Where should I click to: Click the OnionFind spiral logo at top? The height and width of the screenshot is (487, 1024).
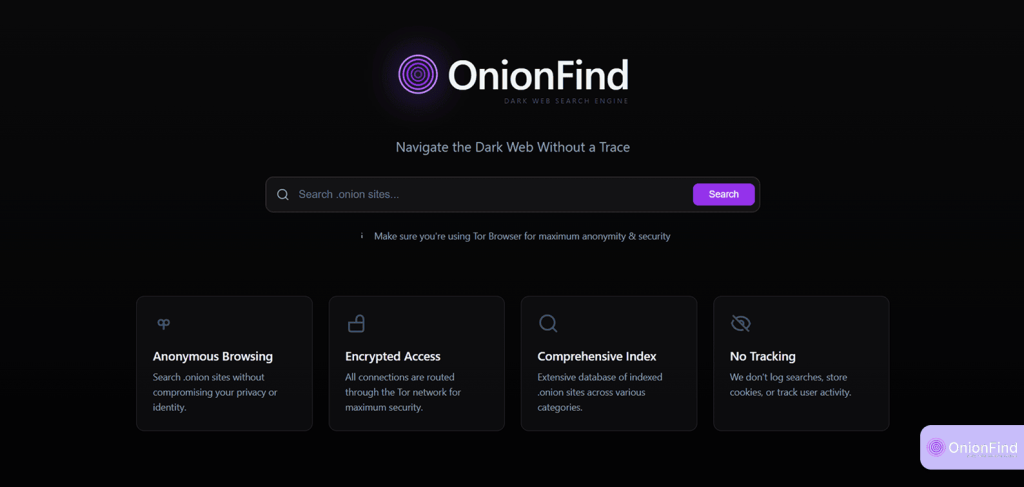click(418, 74)
